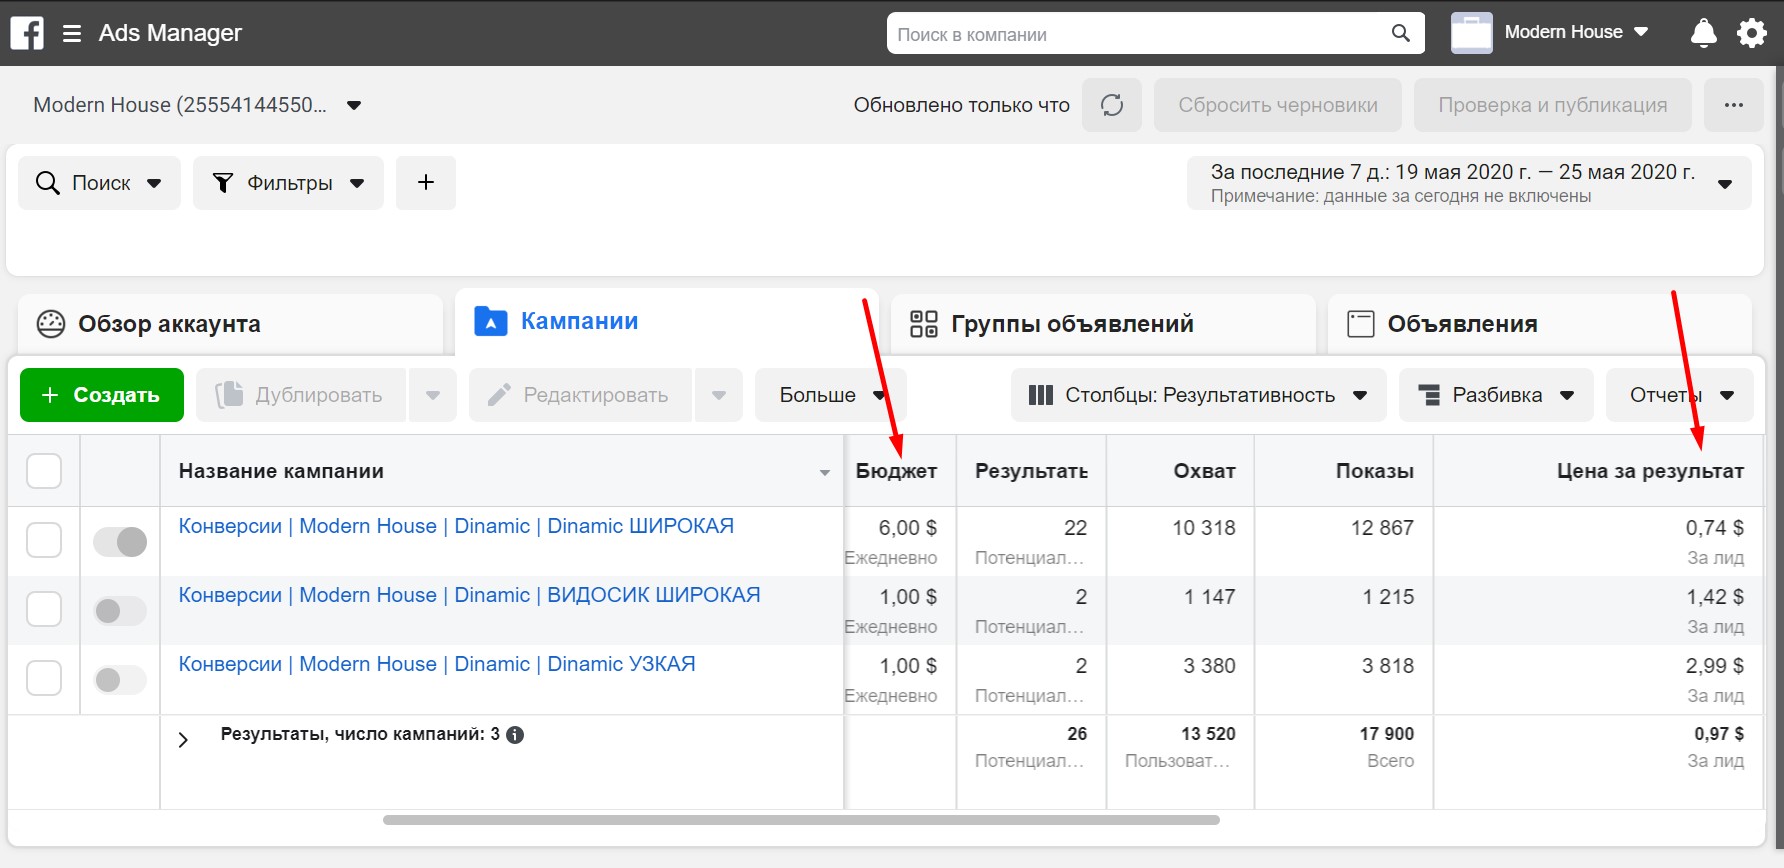The height and width of the screenshot is (868, 1784).
Task: Turn off the Dinamic ШИРОКАЯ campaign switch
Action: 120,542
